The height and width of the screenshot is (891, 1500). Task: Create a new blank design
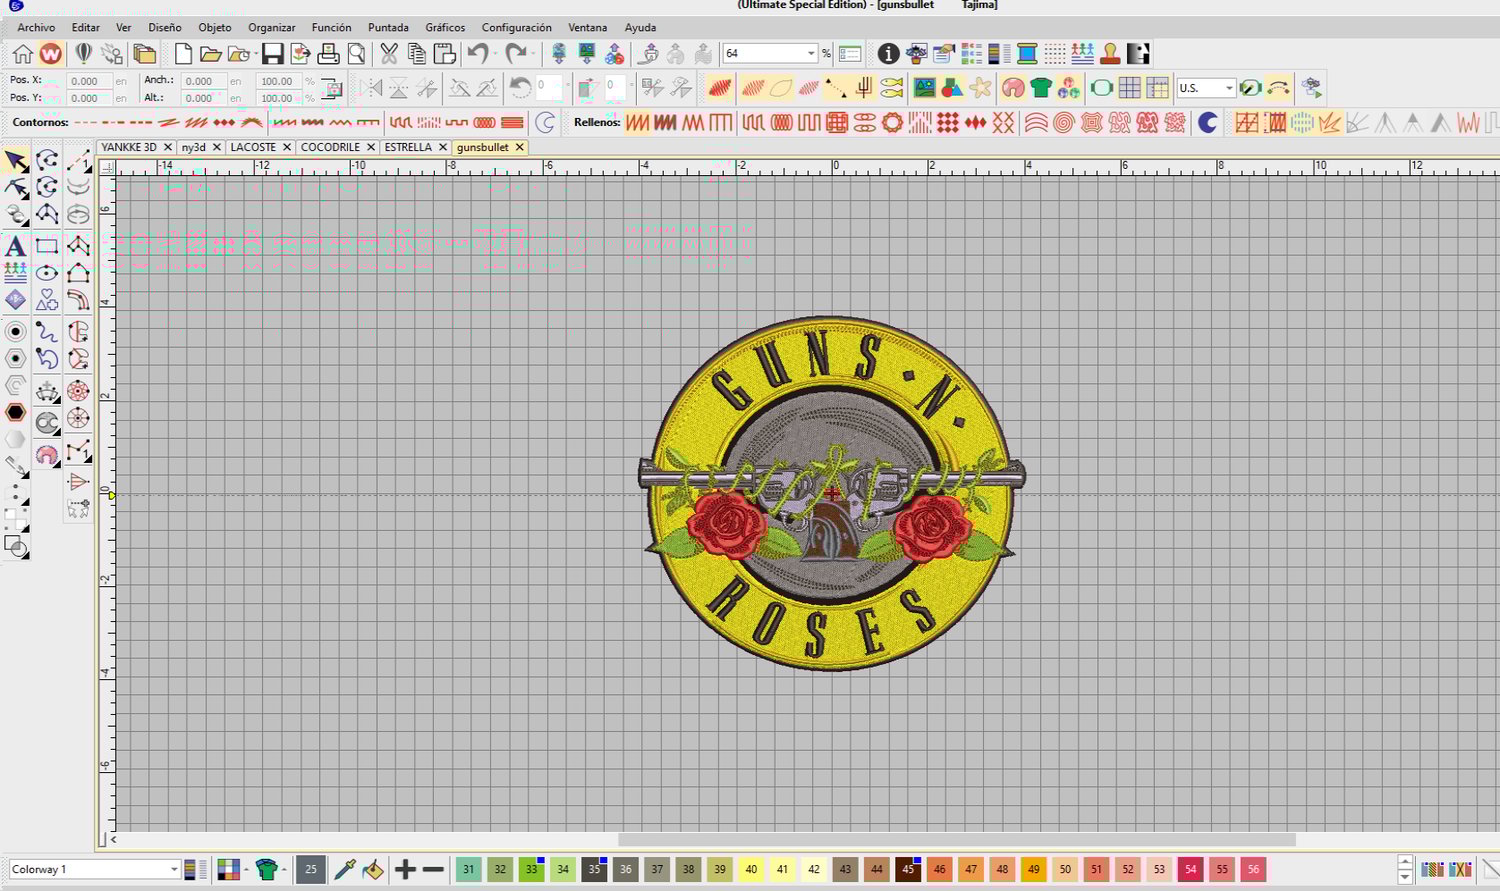point(183,54)
